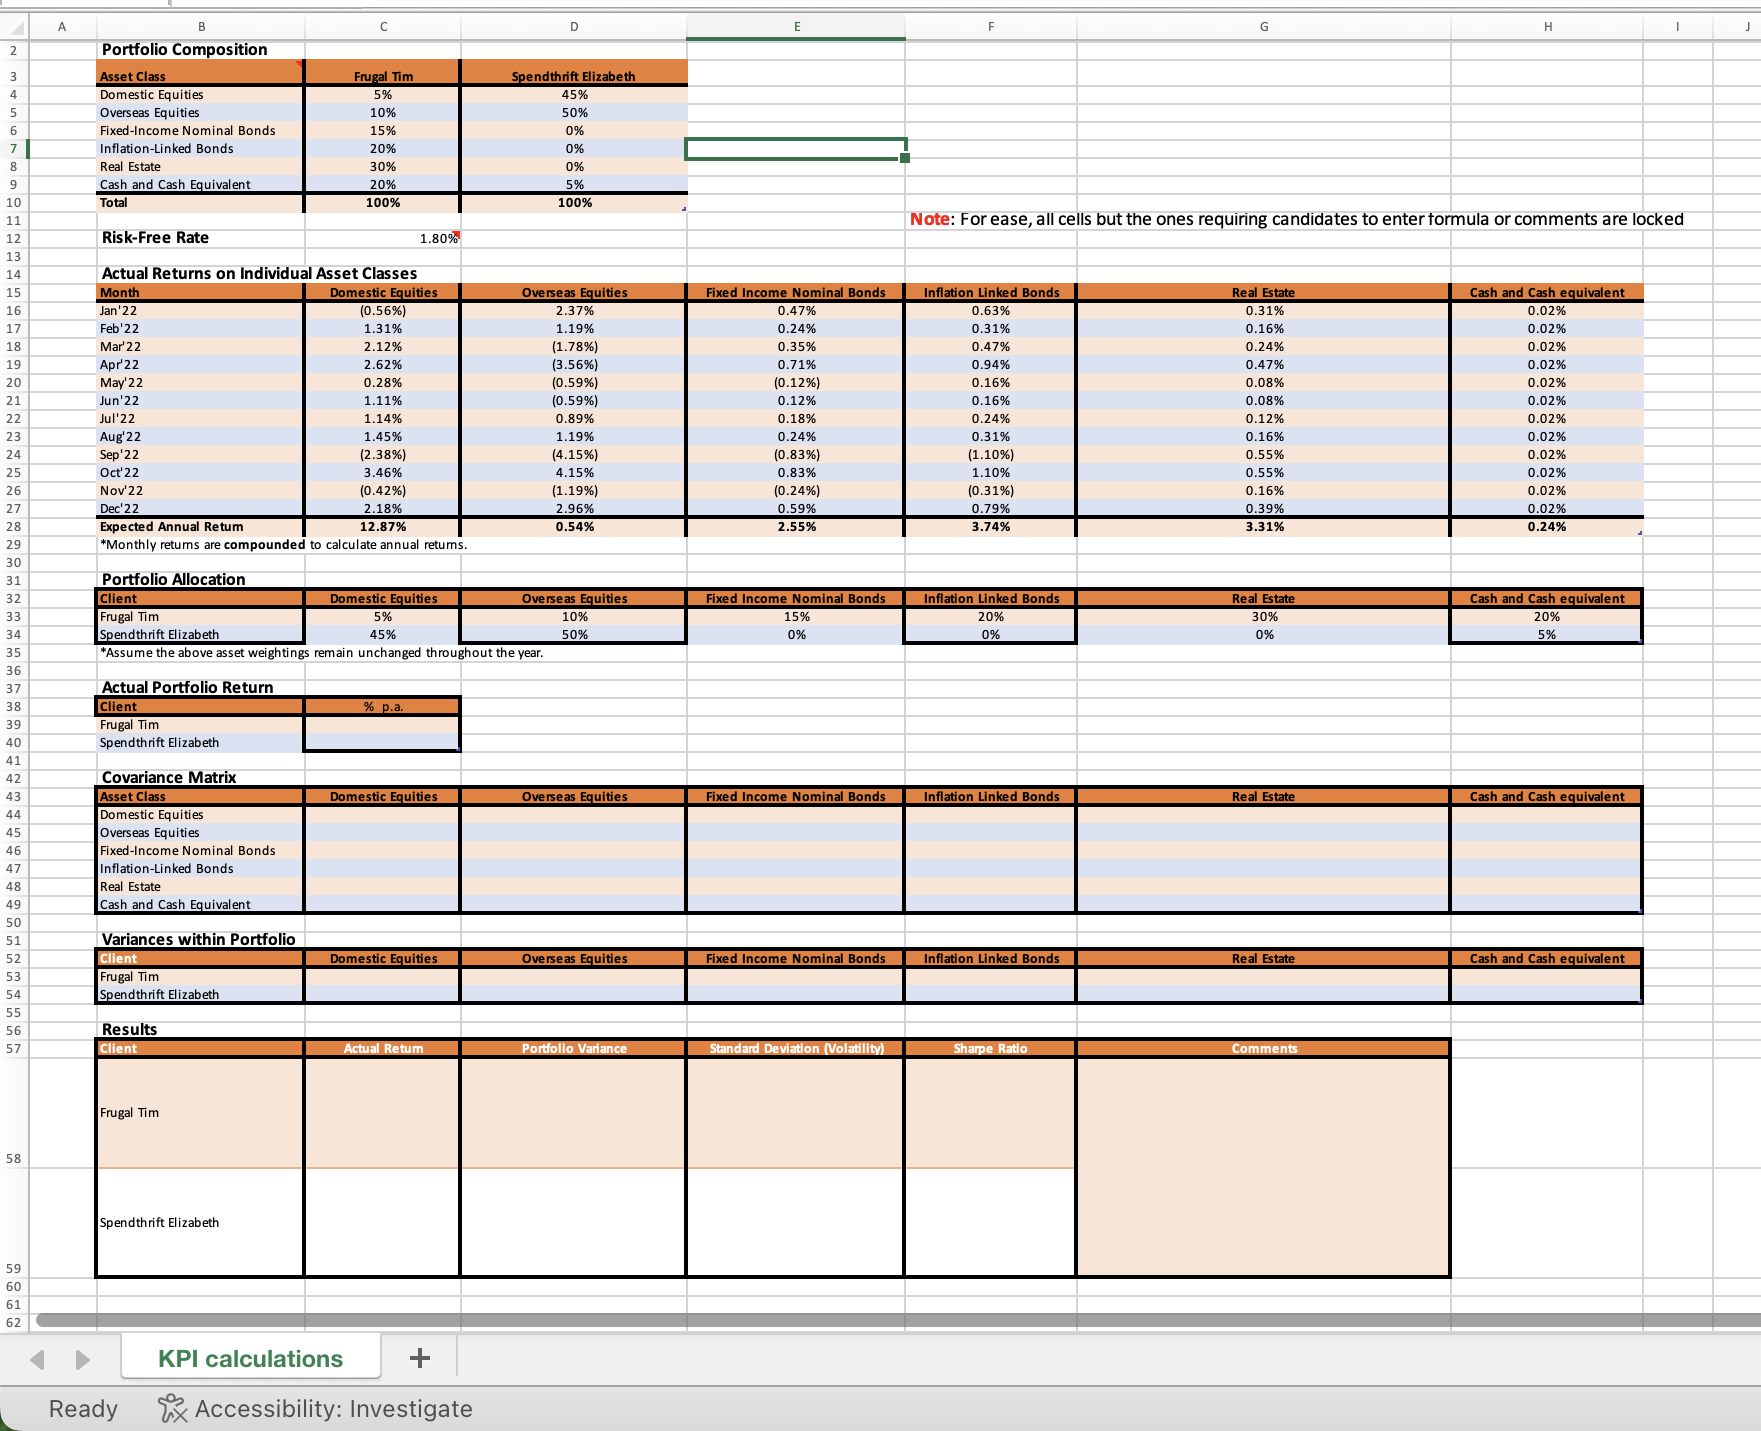
Task: Select Dec'22 Inflation Linked Bonds 0.79%
Action: coord(990,508)
